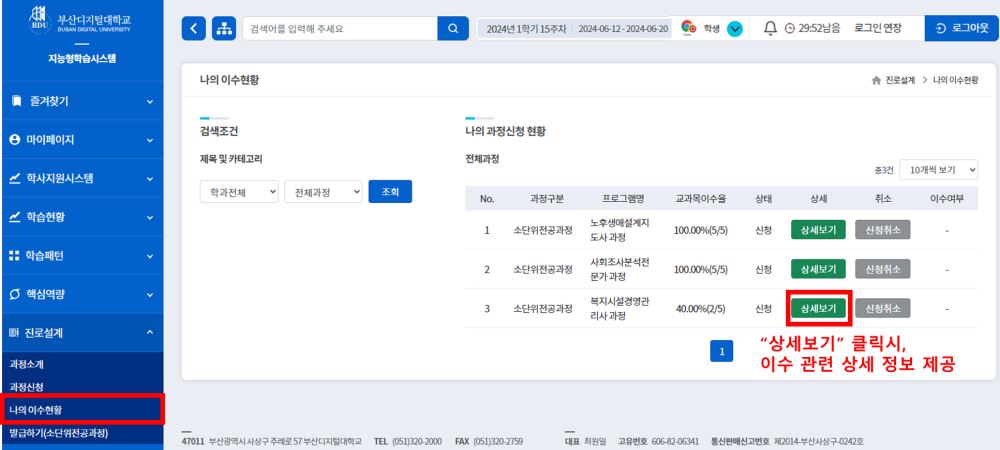This screenshot has width=1000, height=450.
Task: Click the 총3건 total count text
Action: (884, 171)
